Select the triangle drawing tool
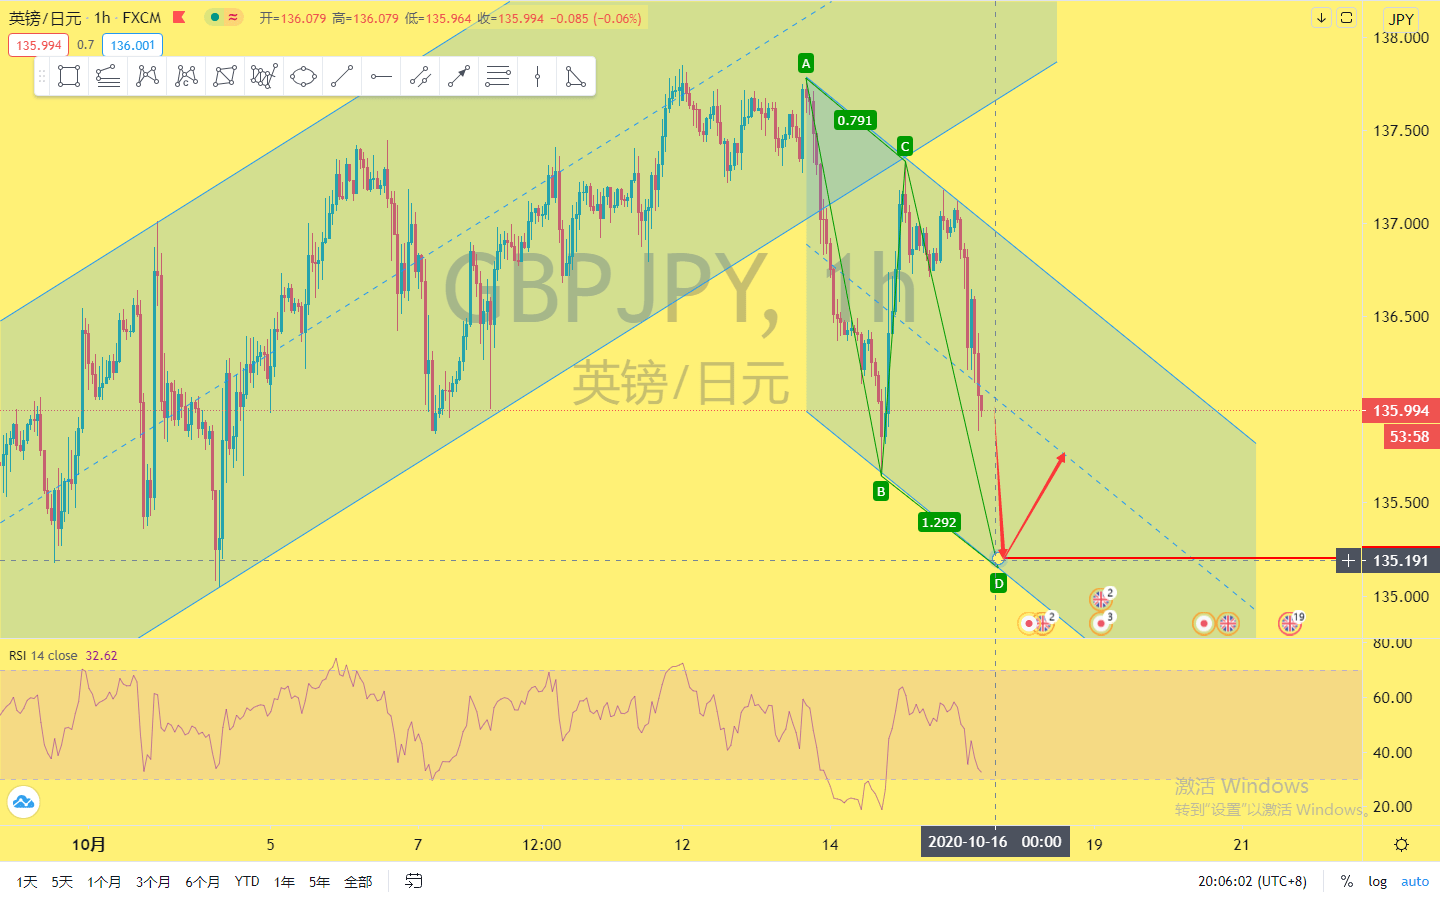Viewport: 1440px width, 900px height. coord(576,76)
